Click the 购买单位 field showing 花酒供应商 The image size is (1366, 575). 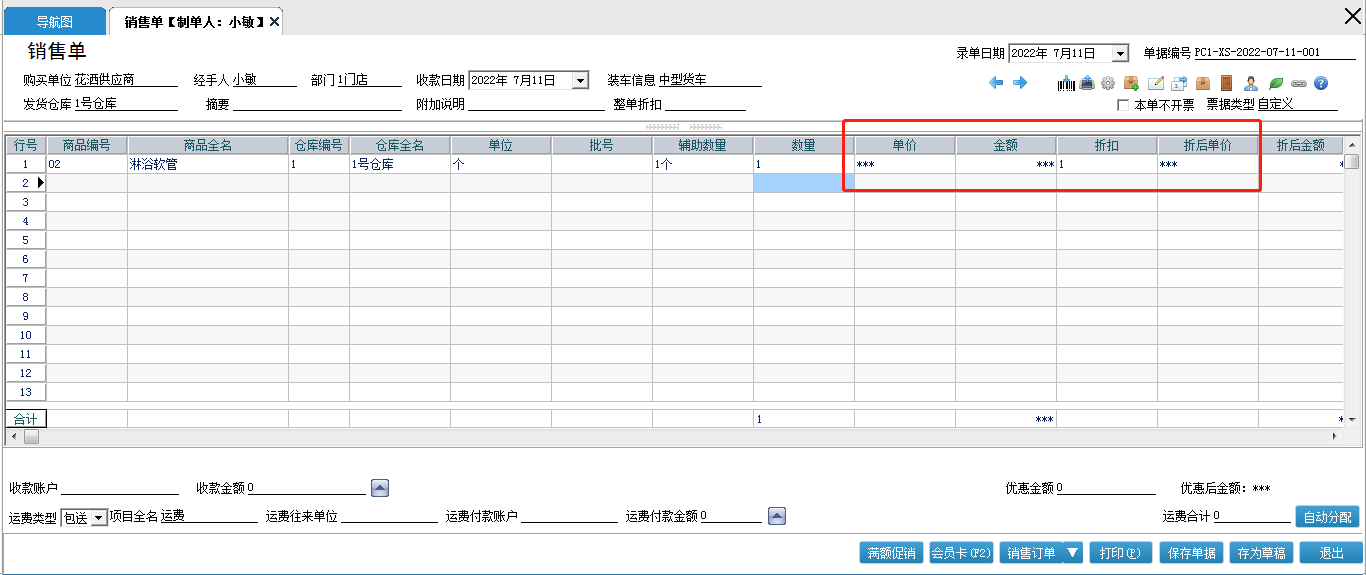[x=126, y=80]
